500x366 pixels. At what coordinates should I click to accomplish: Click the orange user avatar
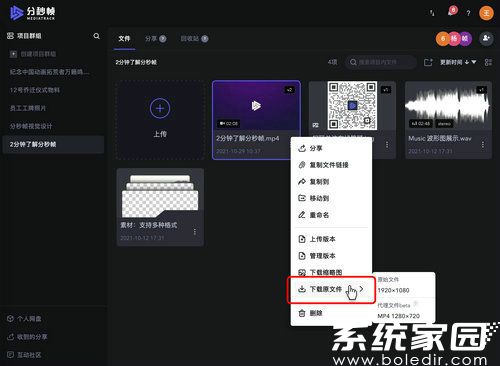pos(486,13)
